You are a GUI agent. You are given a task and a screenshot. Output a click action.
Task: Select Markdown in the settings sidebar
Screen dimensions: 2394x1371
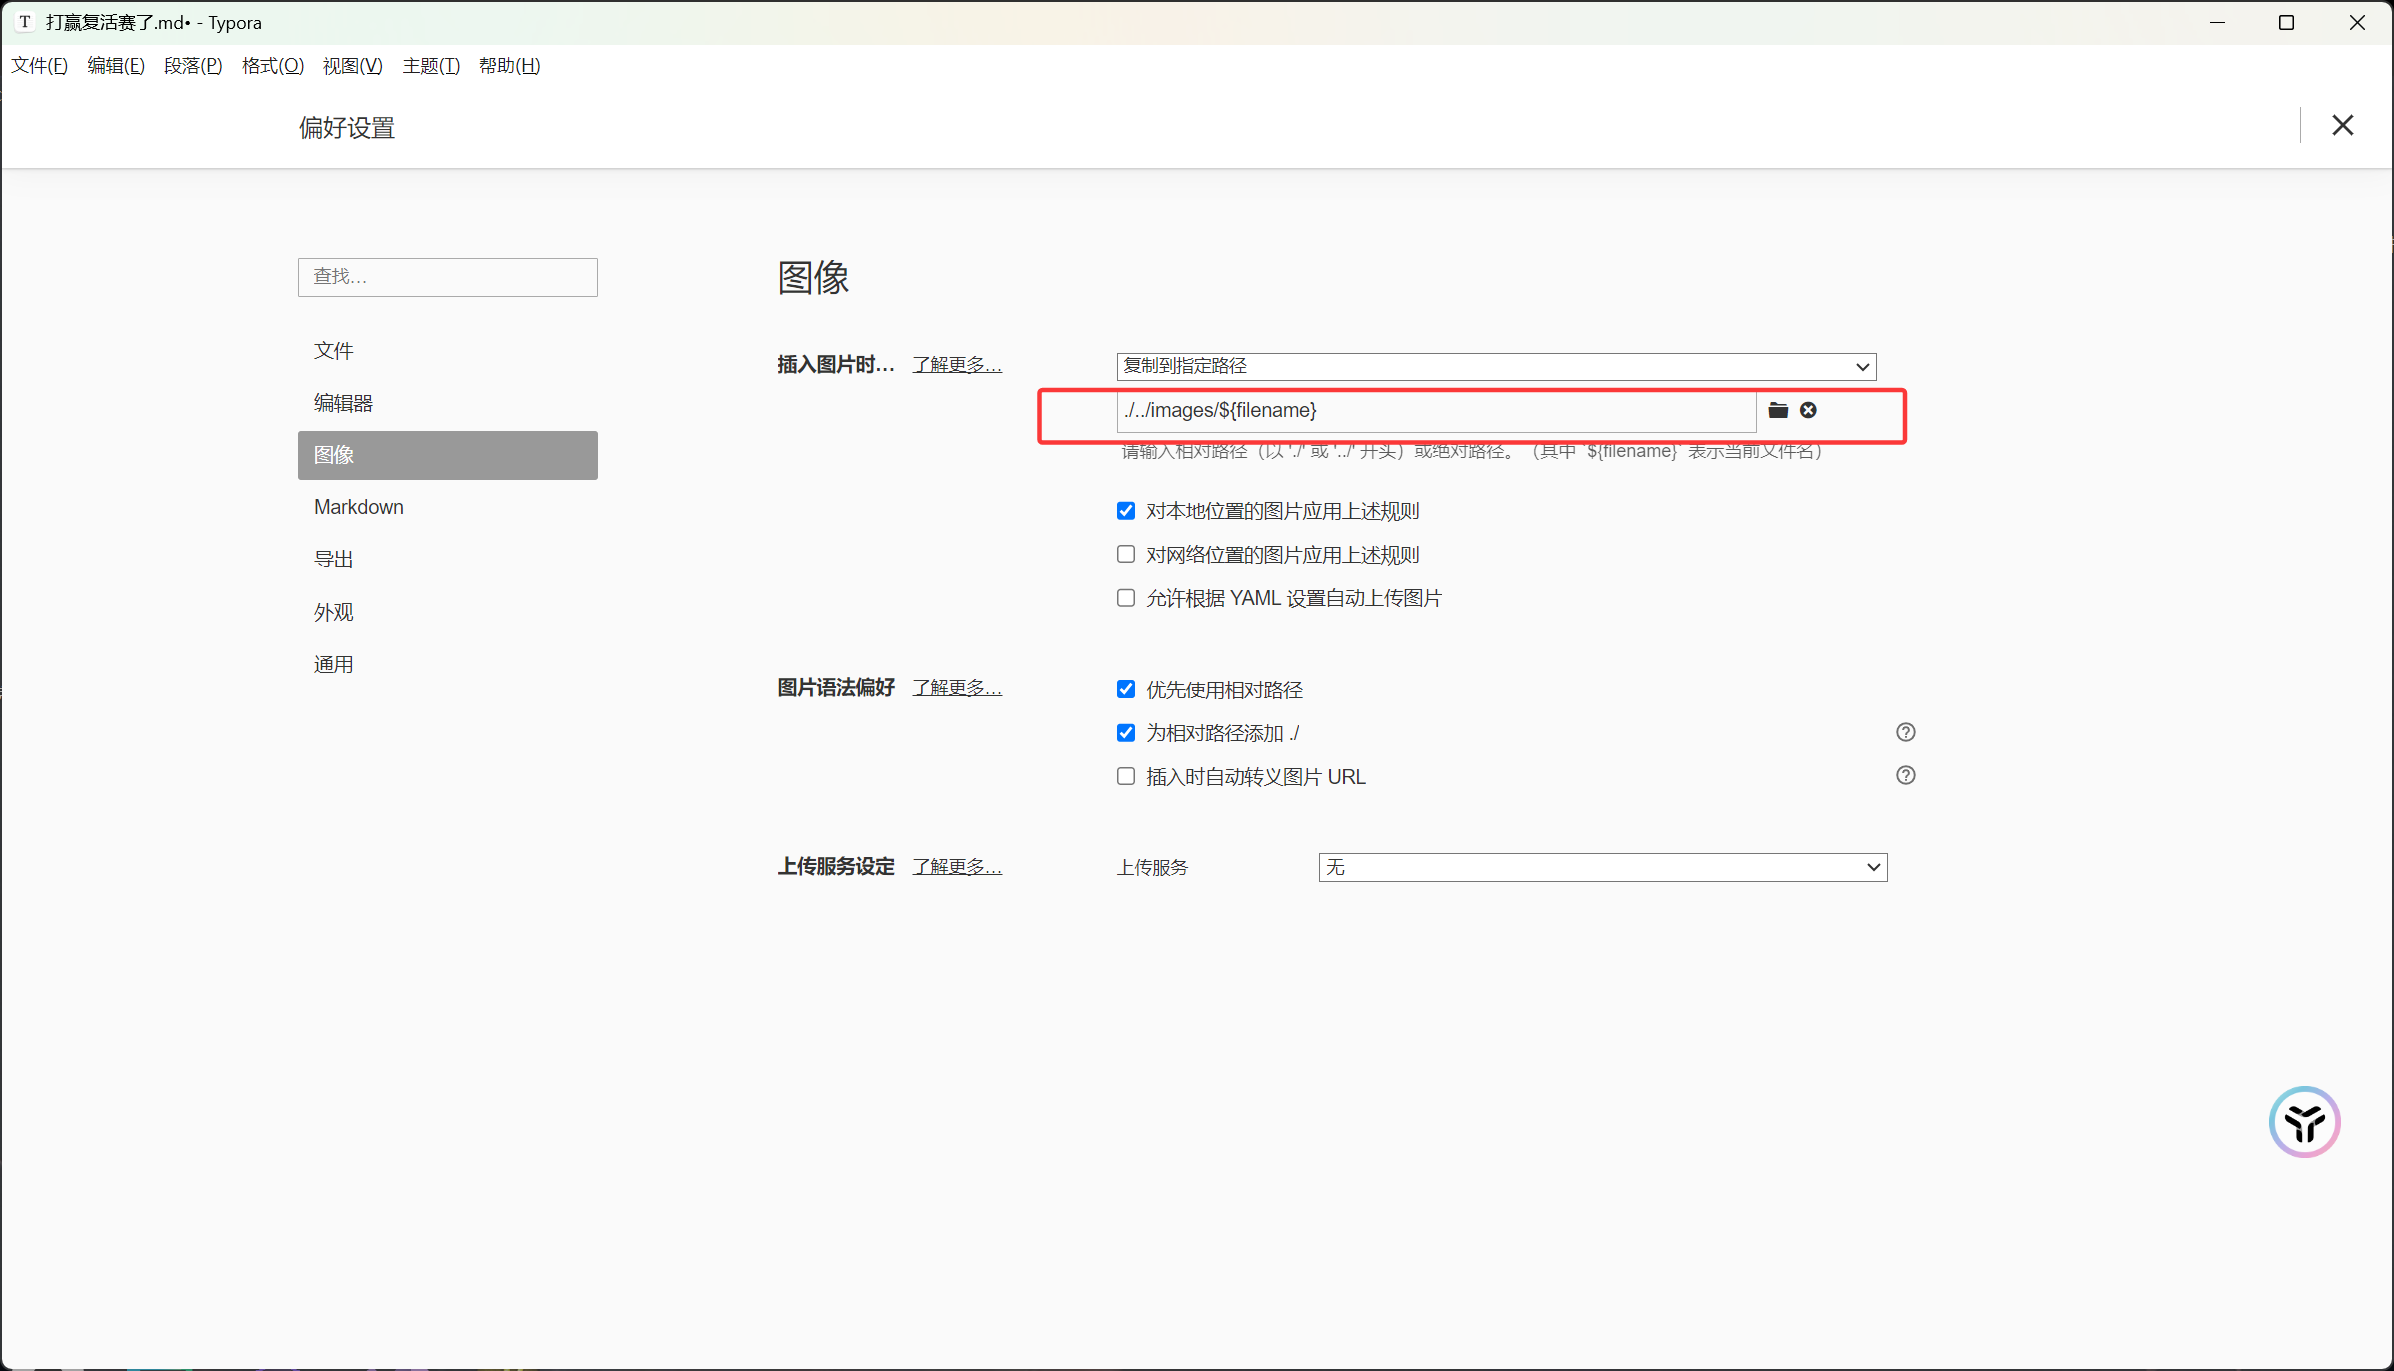coord(358,507)
